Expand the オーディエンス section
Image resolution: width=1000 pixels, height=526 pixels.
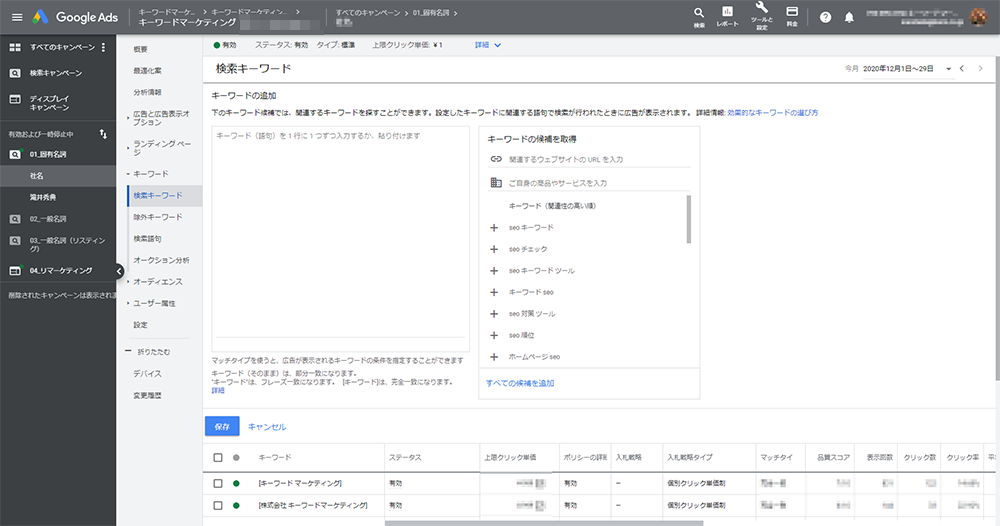coord(155,282)
